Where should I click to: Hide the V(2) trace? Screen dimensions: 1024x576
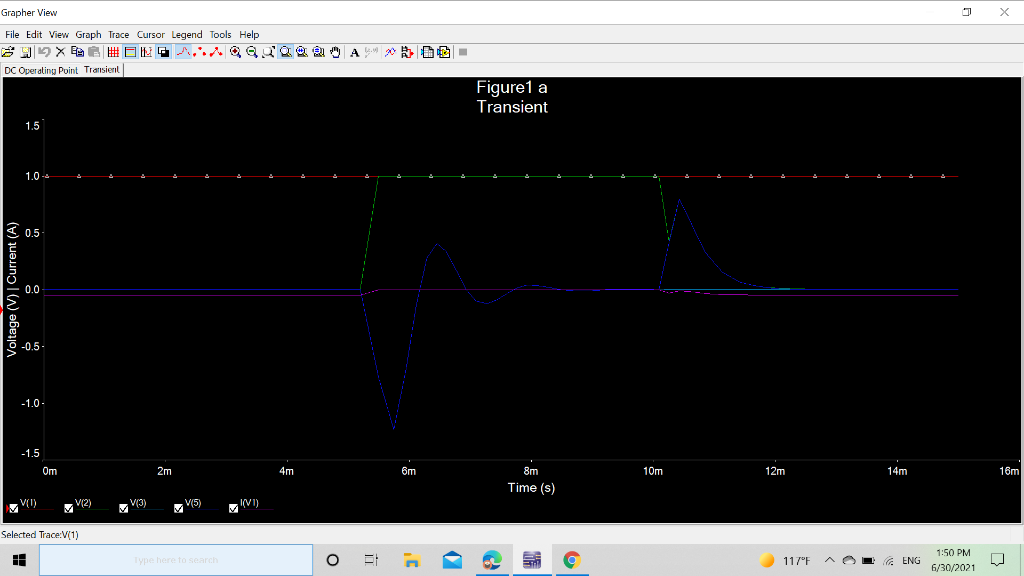pos(67,508)
